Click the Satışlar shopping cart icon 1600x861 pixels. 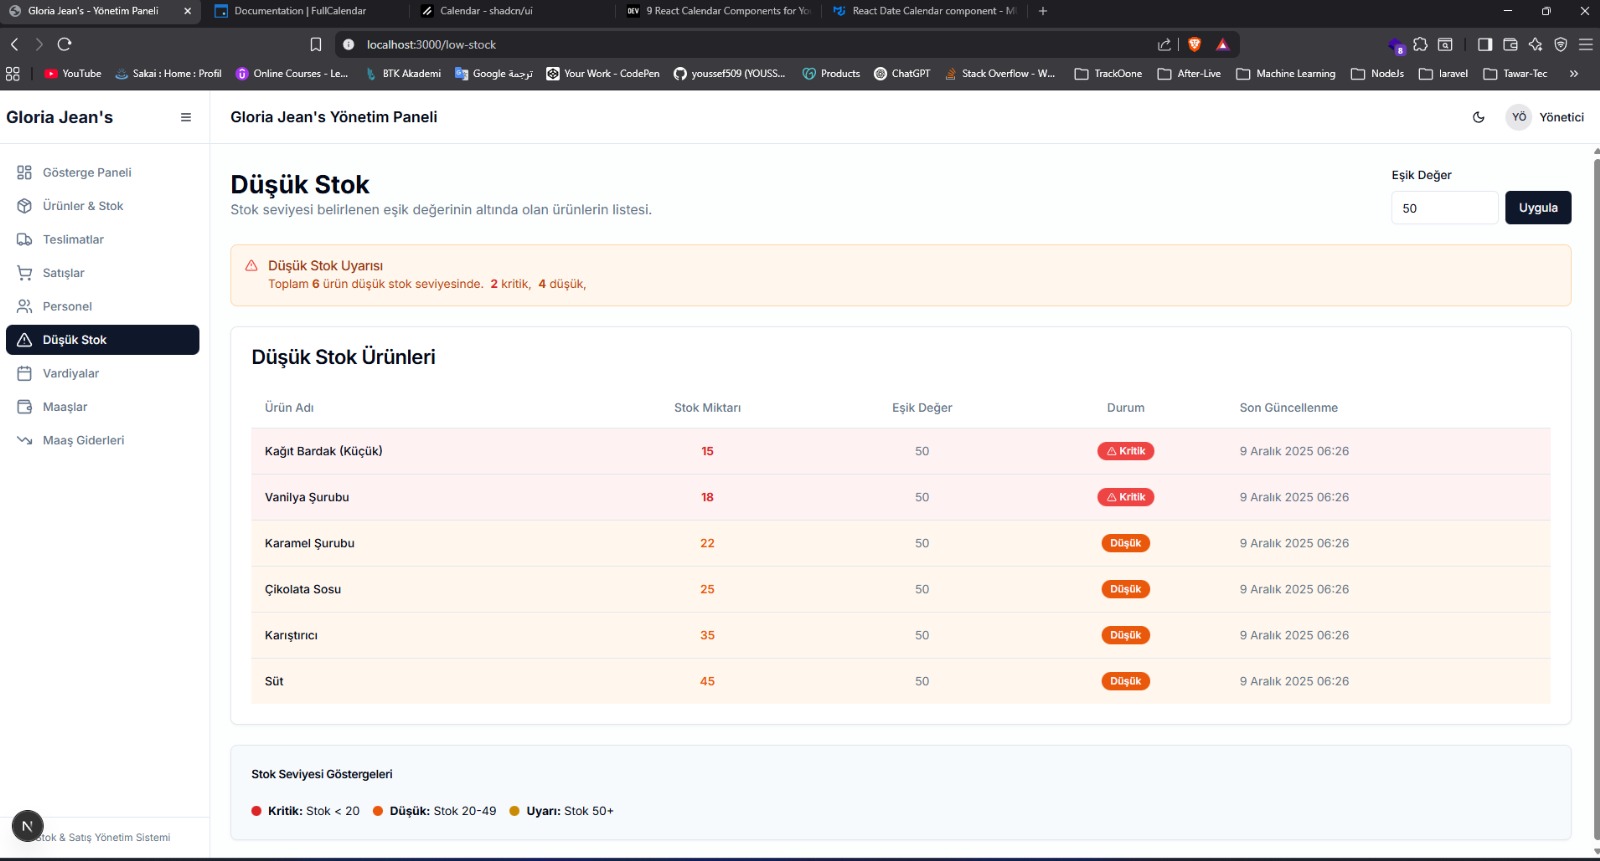pyautogui.click(x=25, y=273)
